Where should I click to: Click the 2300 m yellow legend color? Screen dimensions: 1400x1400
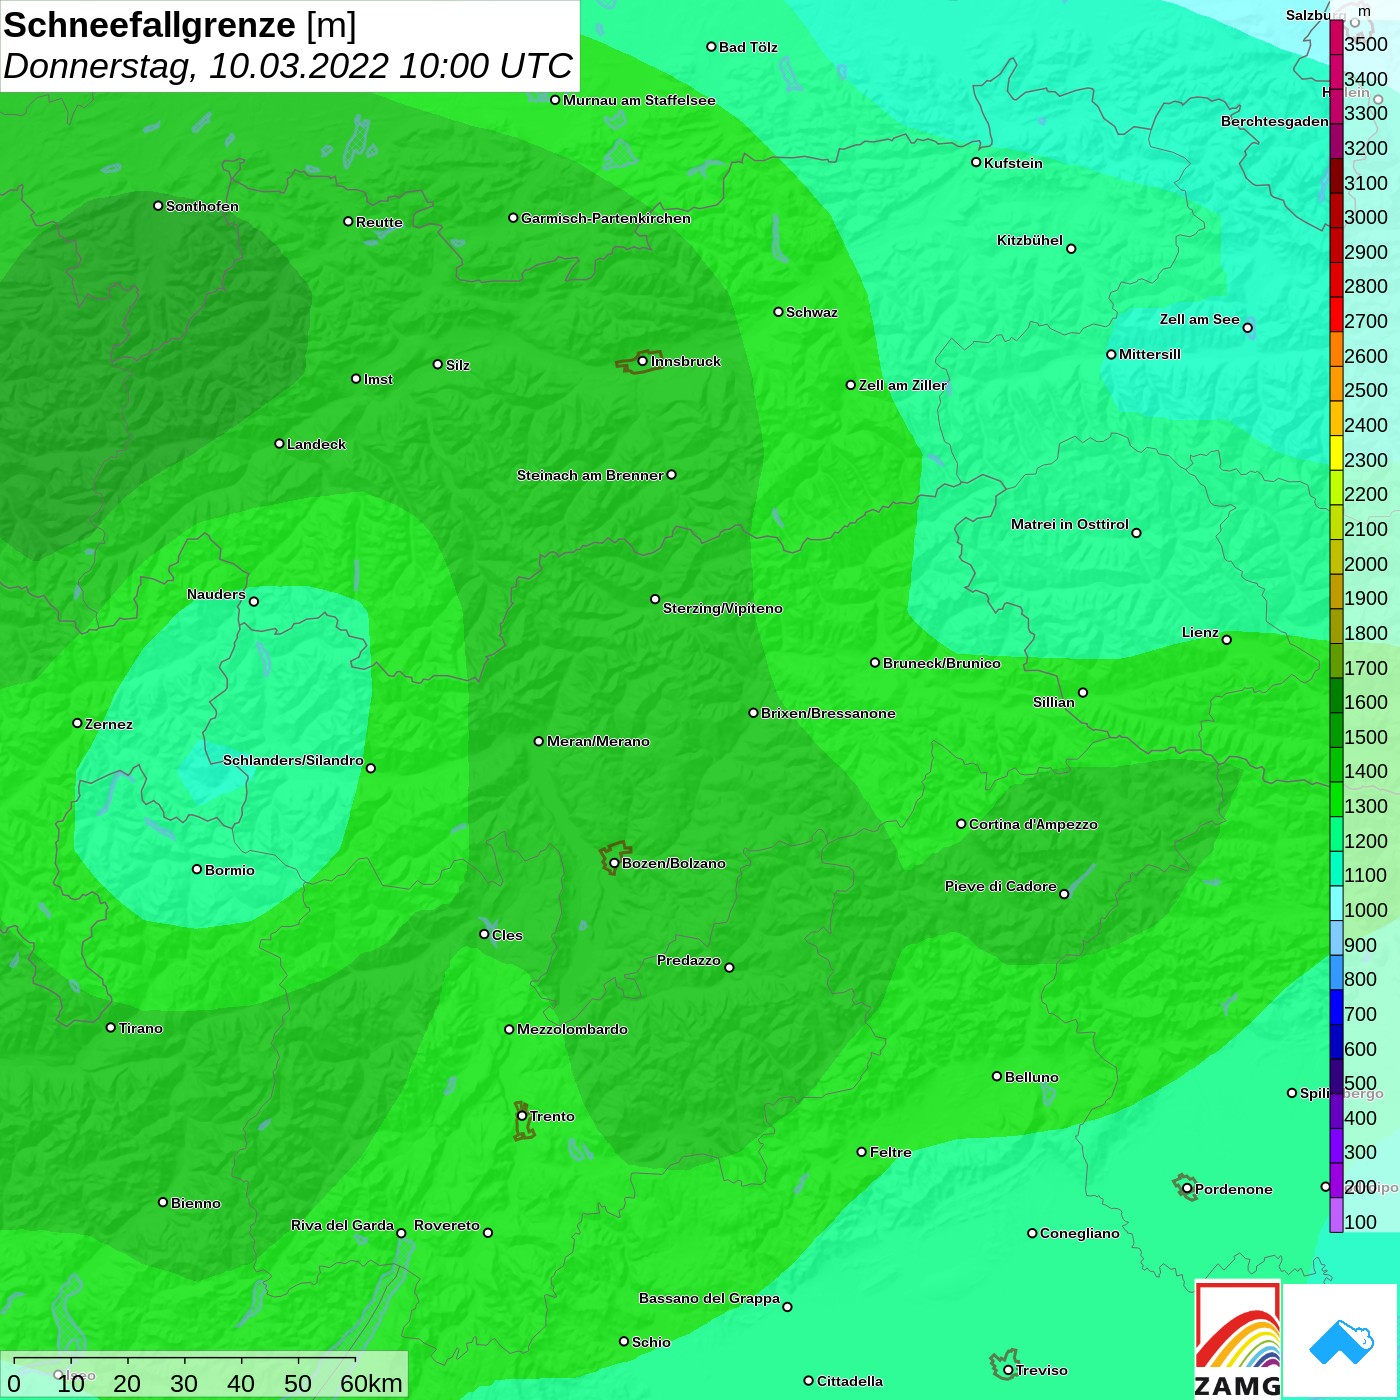click(x=1336, y=453)
